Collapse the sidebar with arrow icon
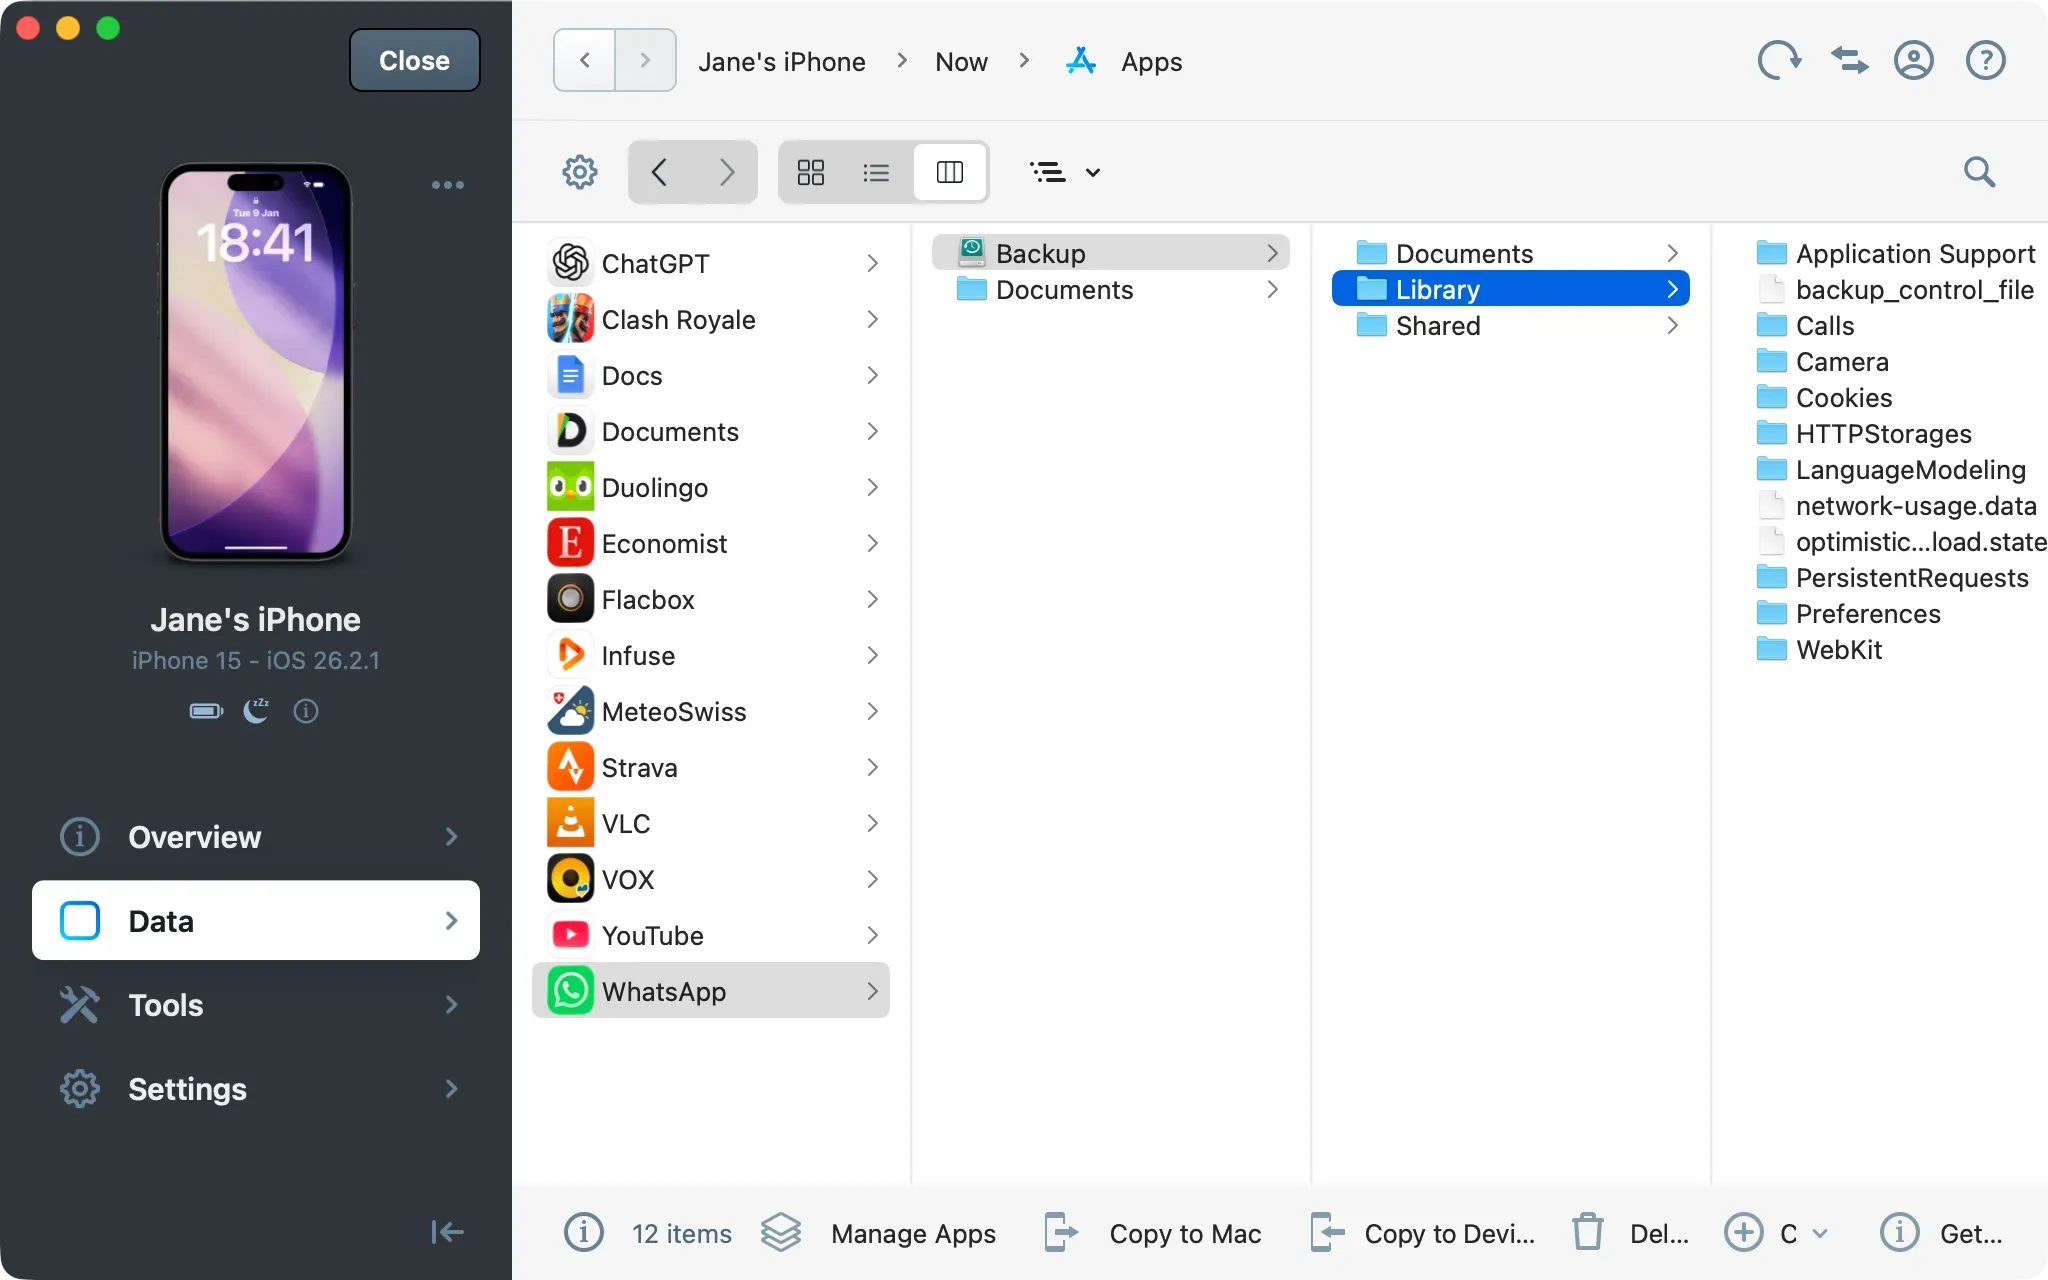Screen dimensions: 2048x1280 (447, 1232)
